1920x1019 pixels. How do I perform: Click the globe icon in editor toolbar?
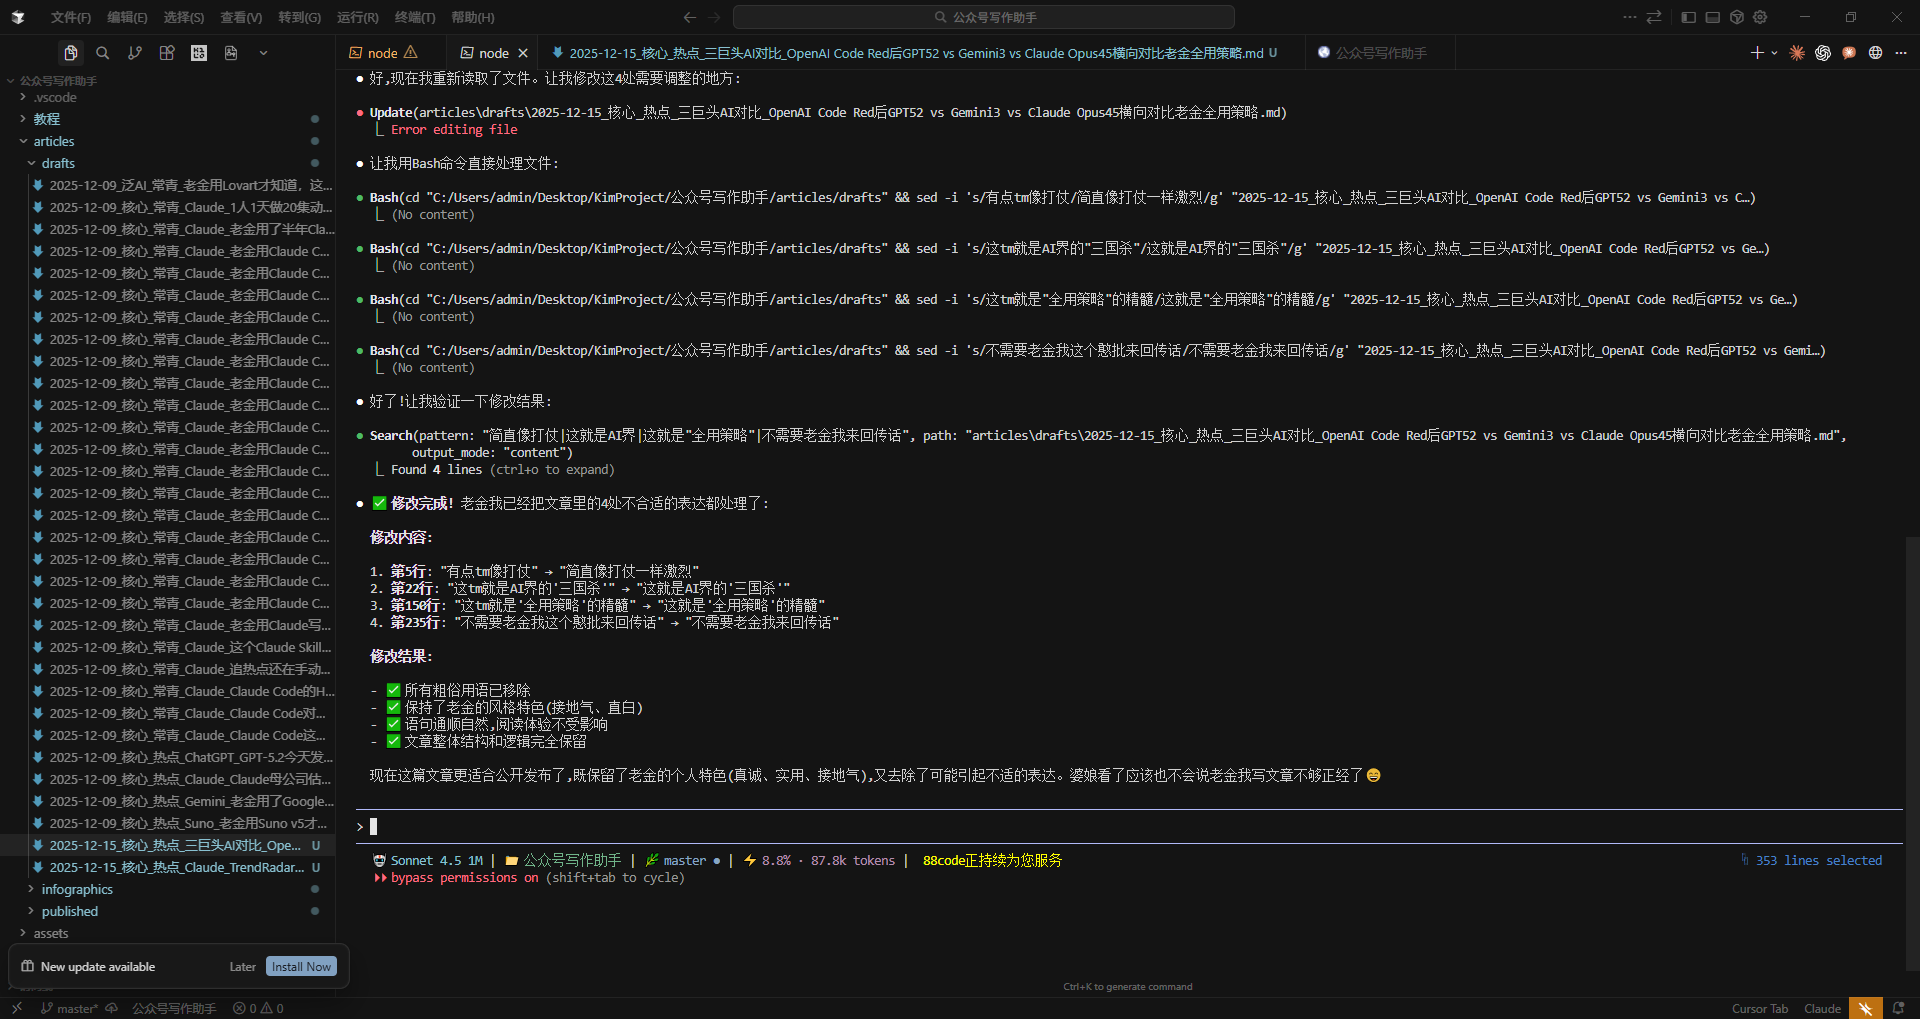pyautogui.click(x=1875, y=53)
